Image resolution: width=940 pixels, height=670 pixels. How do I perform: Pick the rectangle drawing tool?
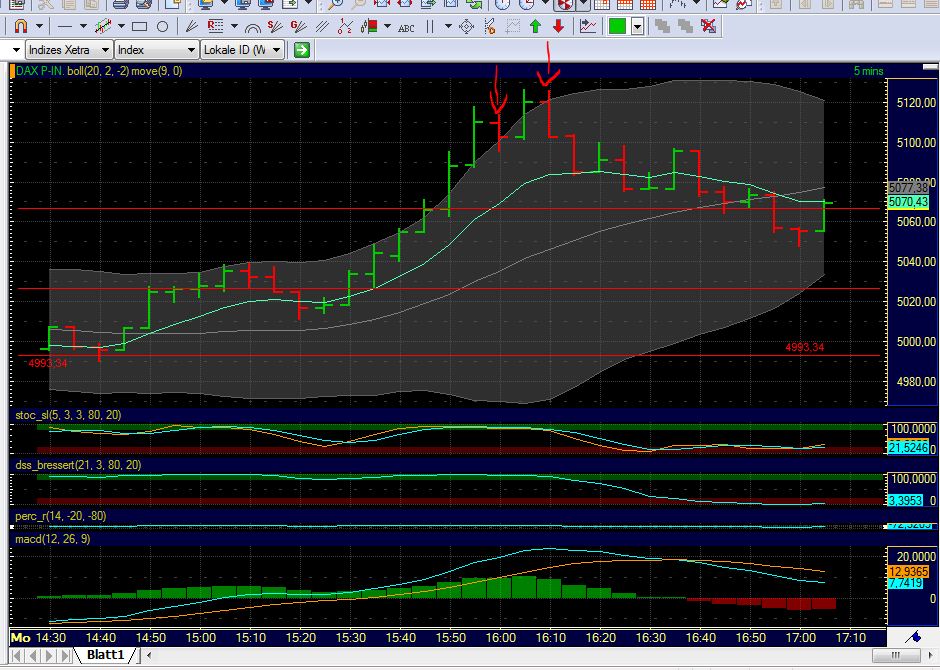coord(140,27)
